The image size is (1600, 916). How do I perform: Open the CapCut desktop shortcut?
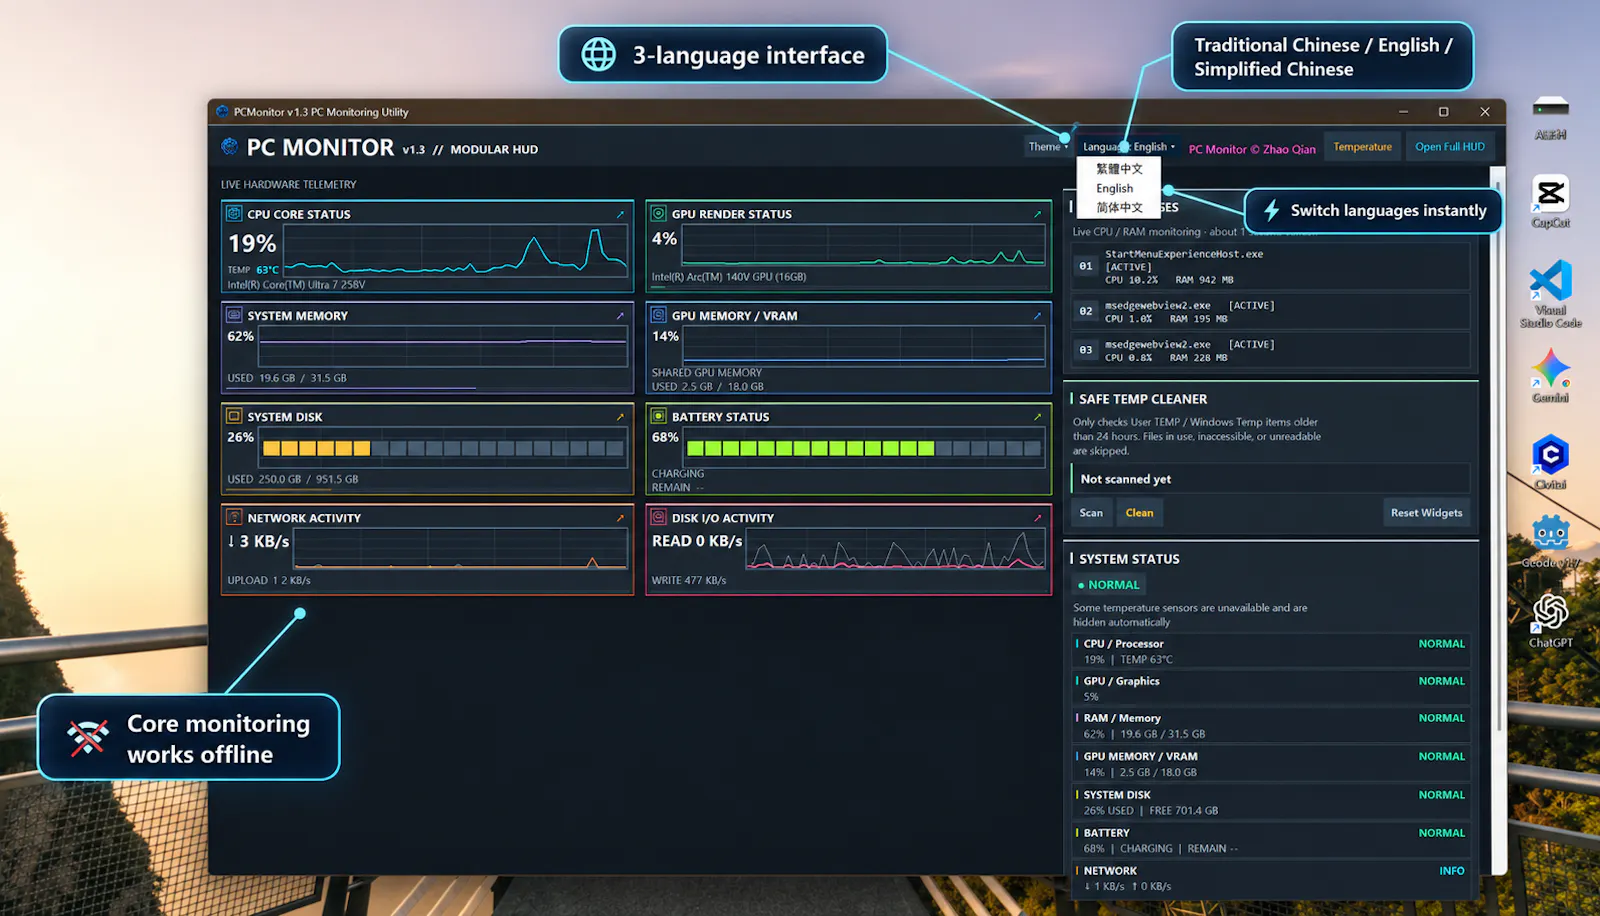tap(1551, 201)
